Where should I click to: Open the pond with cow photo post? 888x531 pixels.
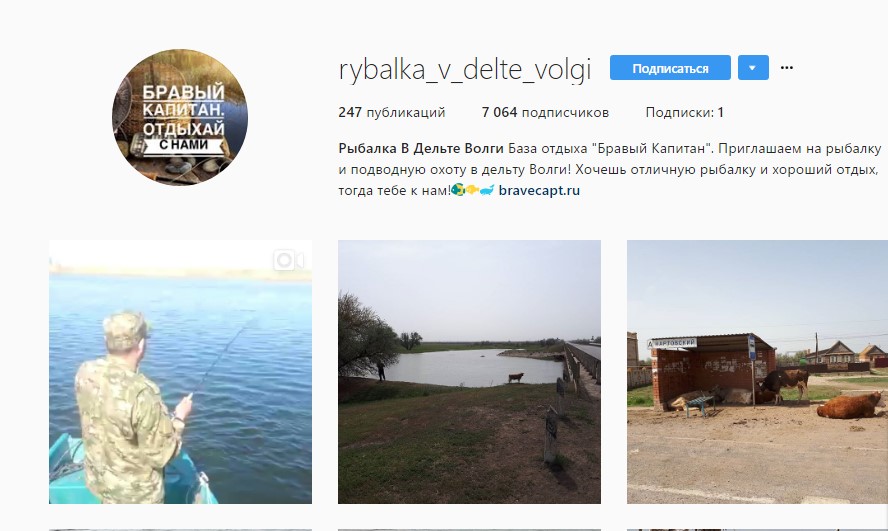[469, 372]
